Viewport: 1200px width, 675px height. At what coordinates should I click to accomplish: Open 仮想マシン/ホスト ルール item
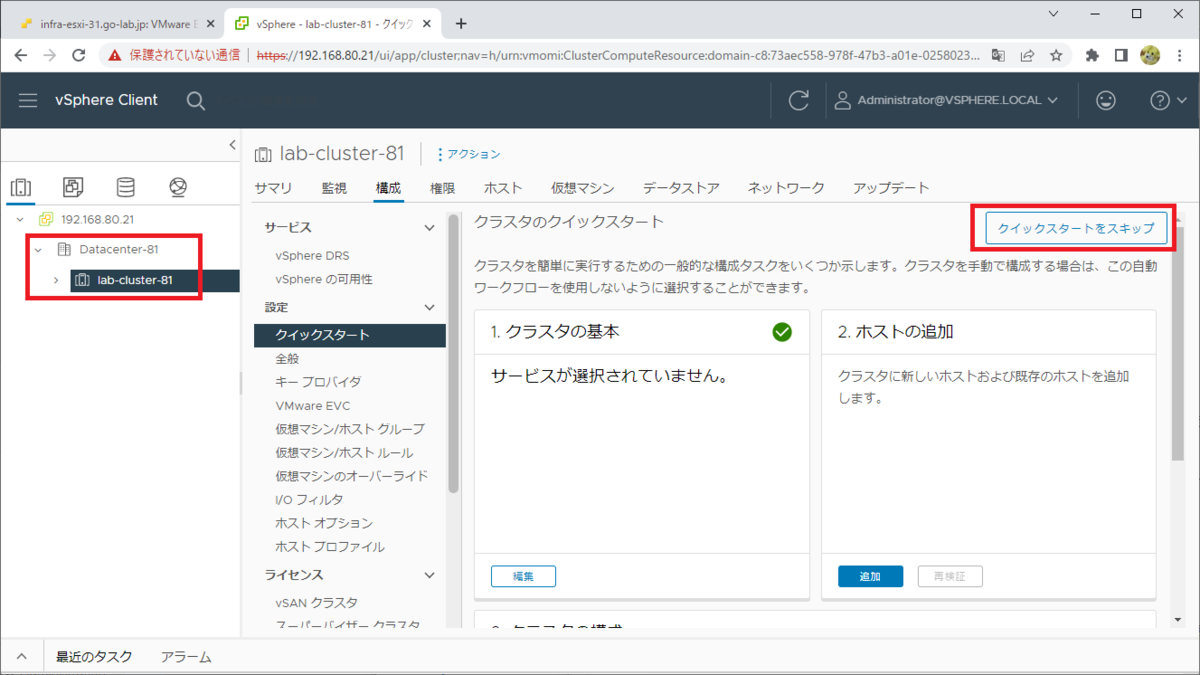pyautogui.click(x=344, y=453)
